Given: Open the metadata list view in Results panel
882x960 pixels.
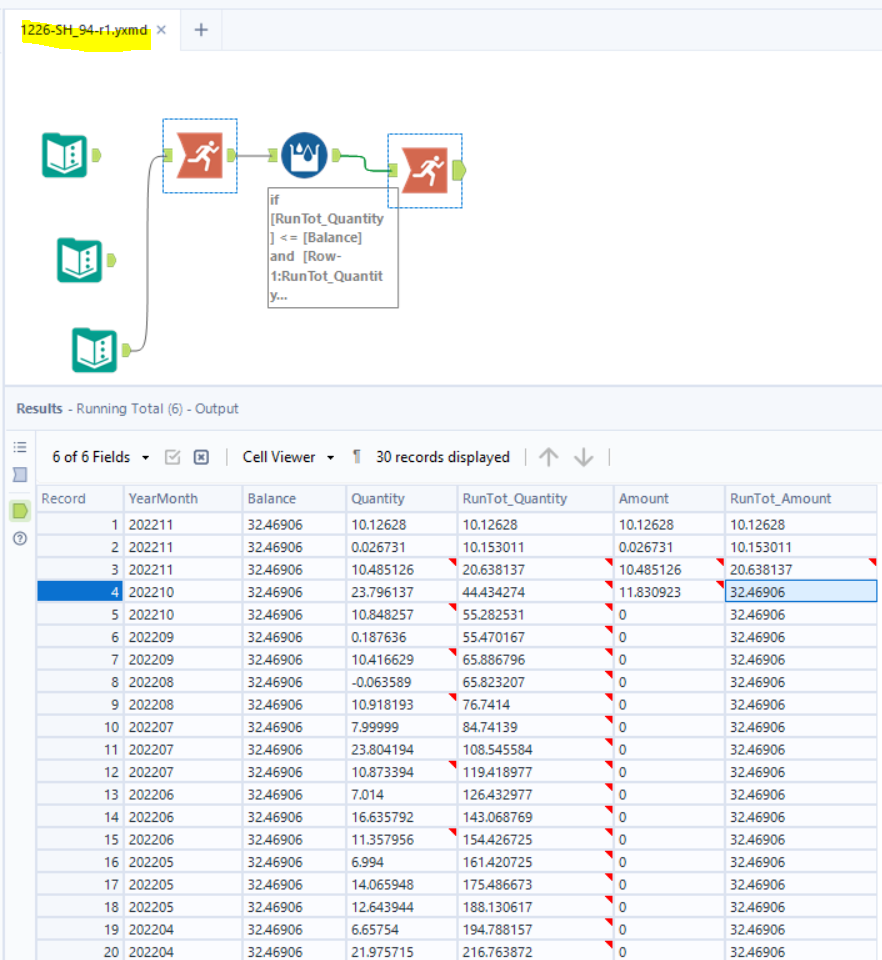Looking at the screenshot, I should click(19, 446).
